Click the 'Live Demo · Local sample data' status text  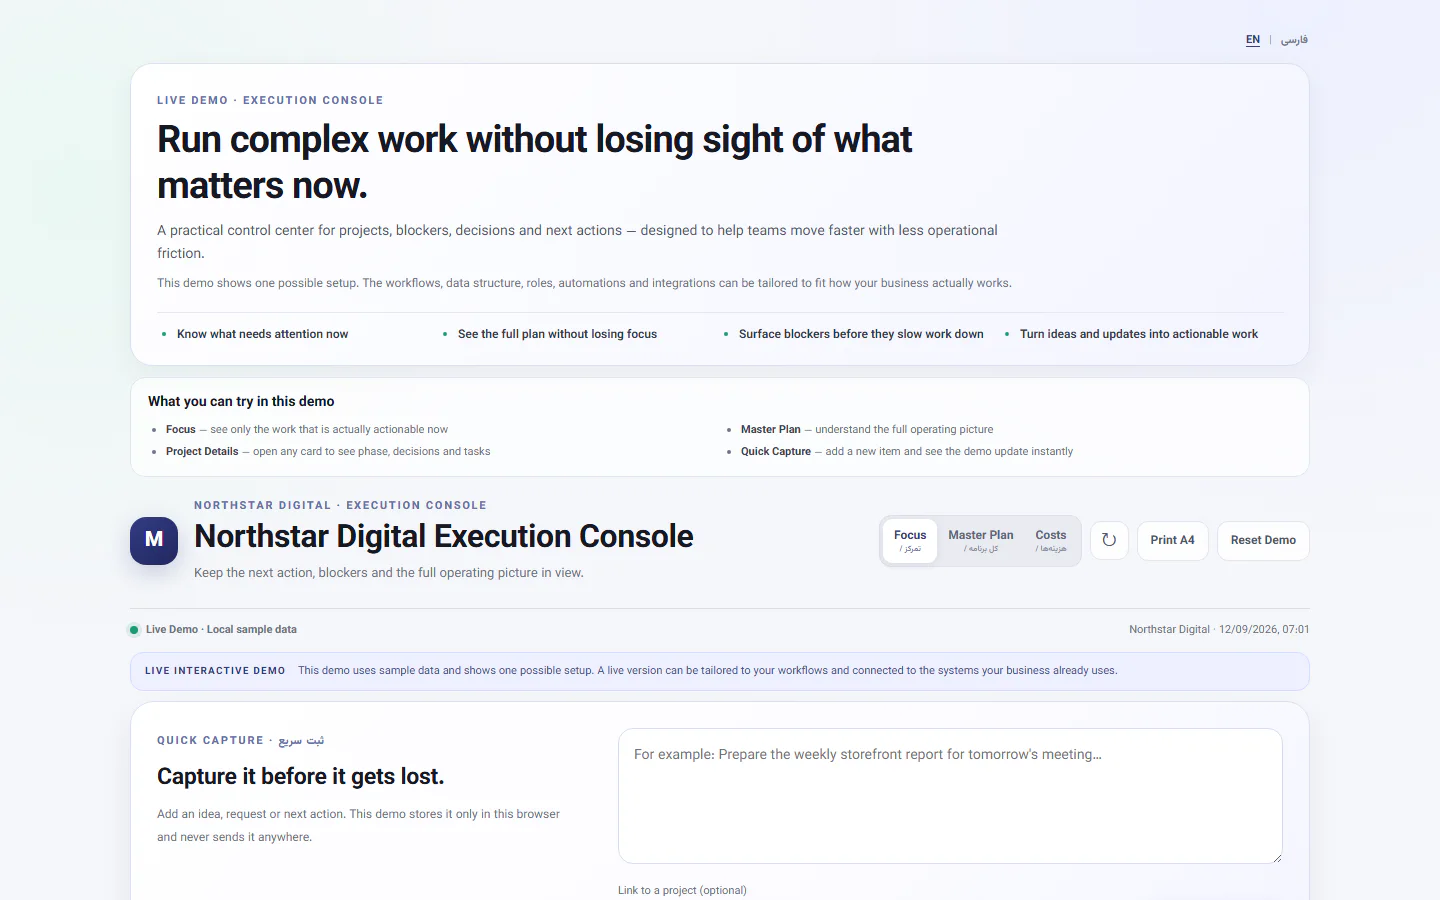(221, 630)
